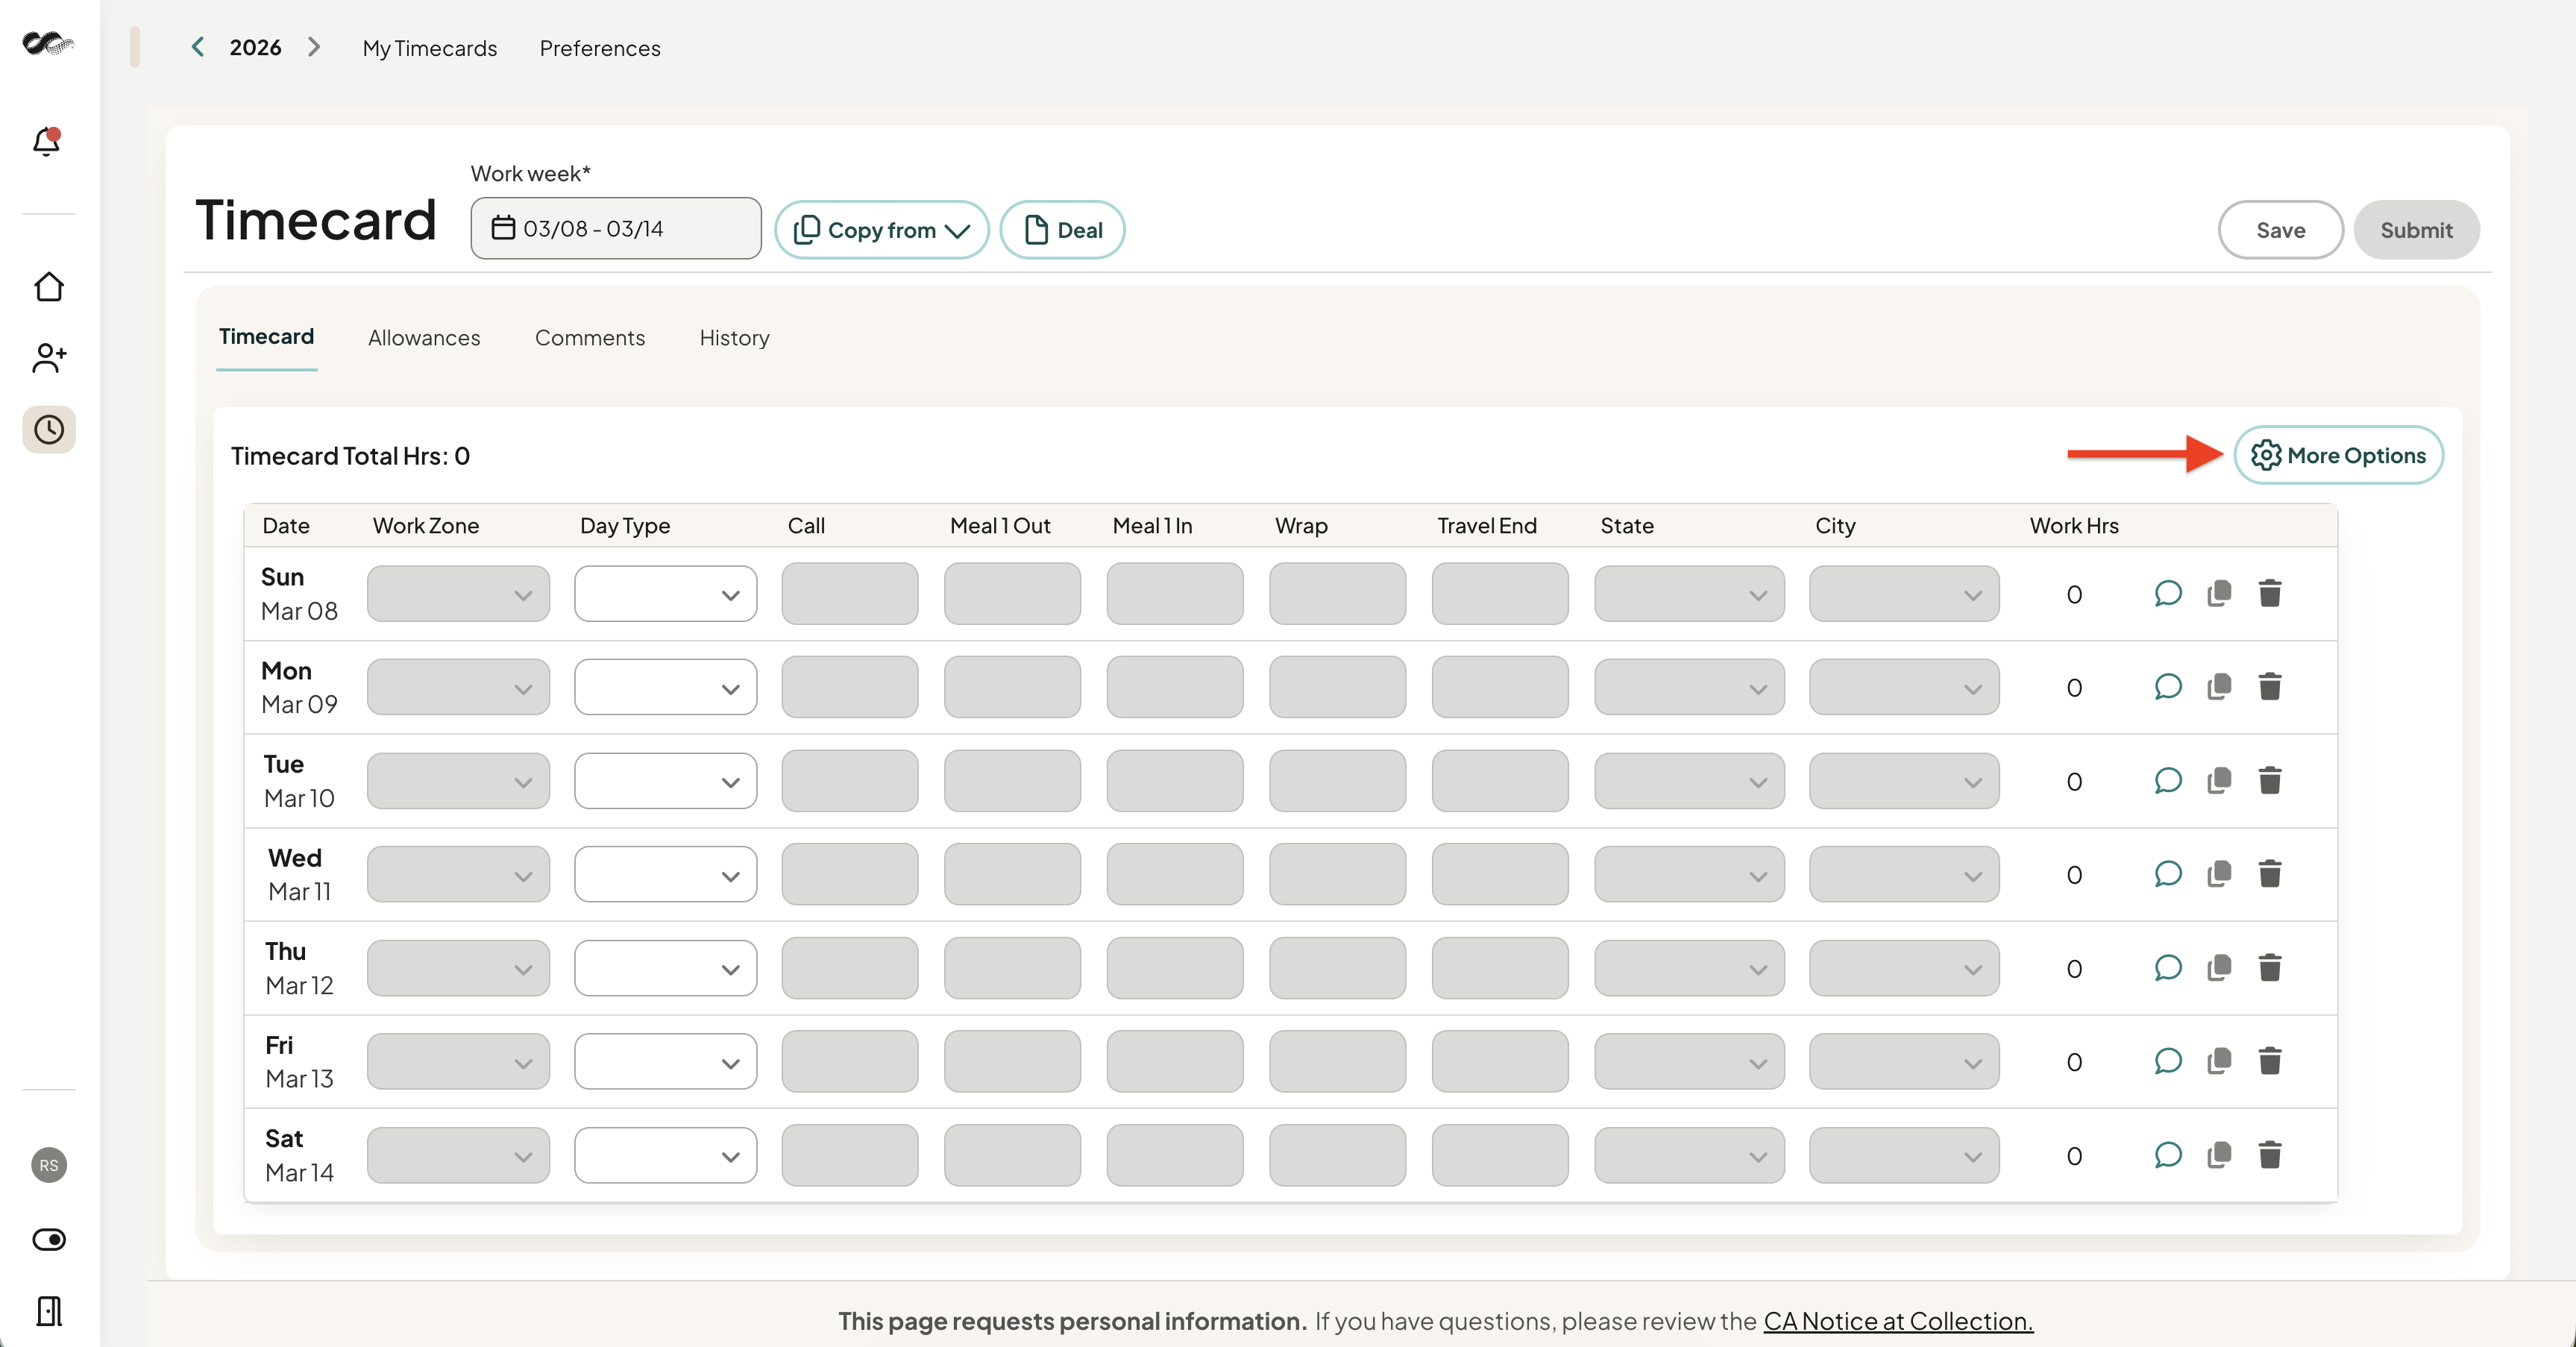Select the clock timecards sidebar icon
Image resolution: width=2576 pixels, height=1347 pixels.
click(49, 430)
